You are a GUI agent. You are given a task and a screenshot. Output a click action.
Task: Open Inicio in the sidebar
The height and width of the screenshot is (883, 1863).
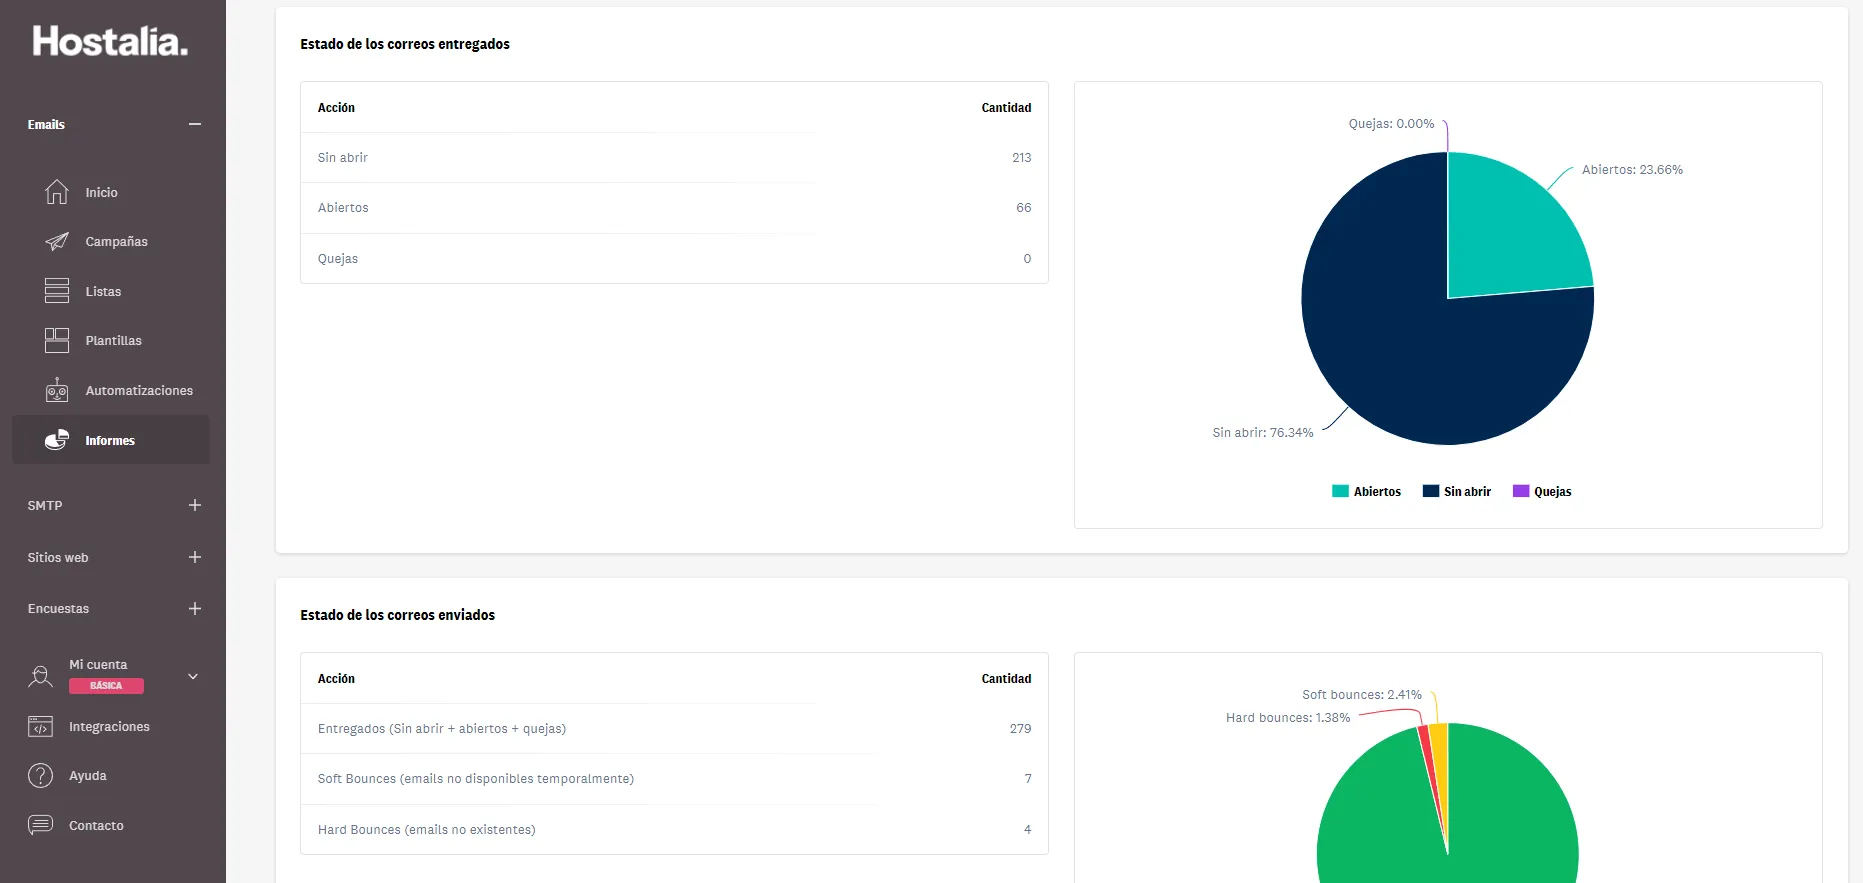pos(101,192)
